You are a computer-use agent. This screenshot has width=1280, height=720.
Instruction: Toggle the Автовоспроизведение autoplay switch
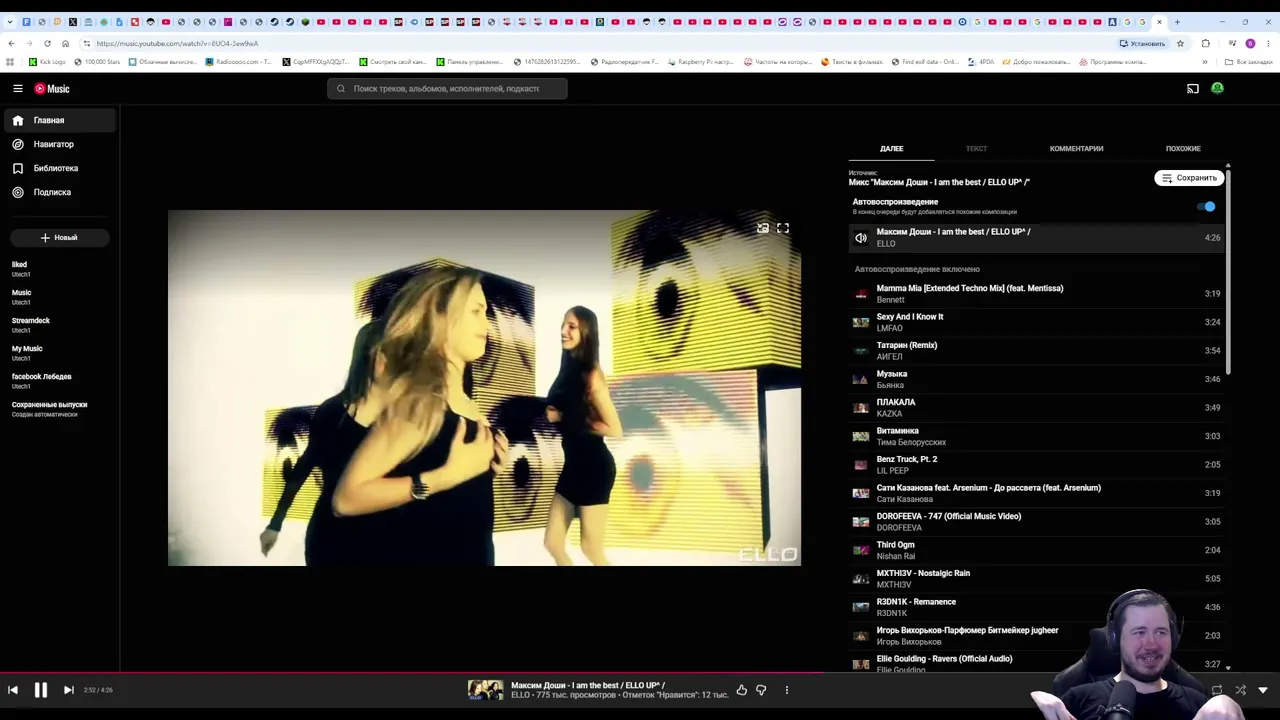[1207, 207]
